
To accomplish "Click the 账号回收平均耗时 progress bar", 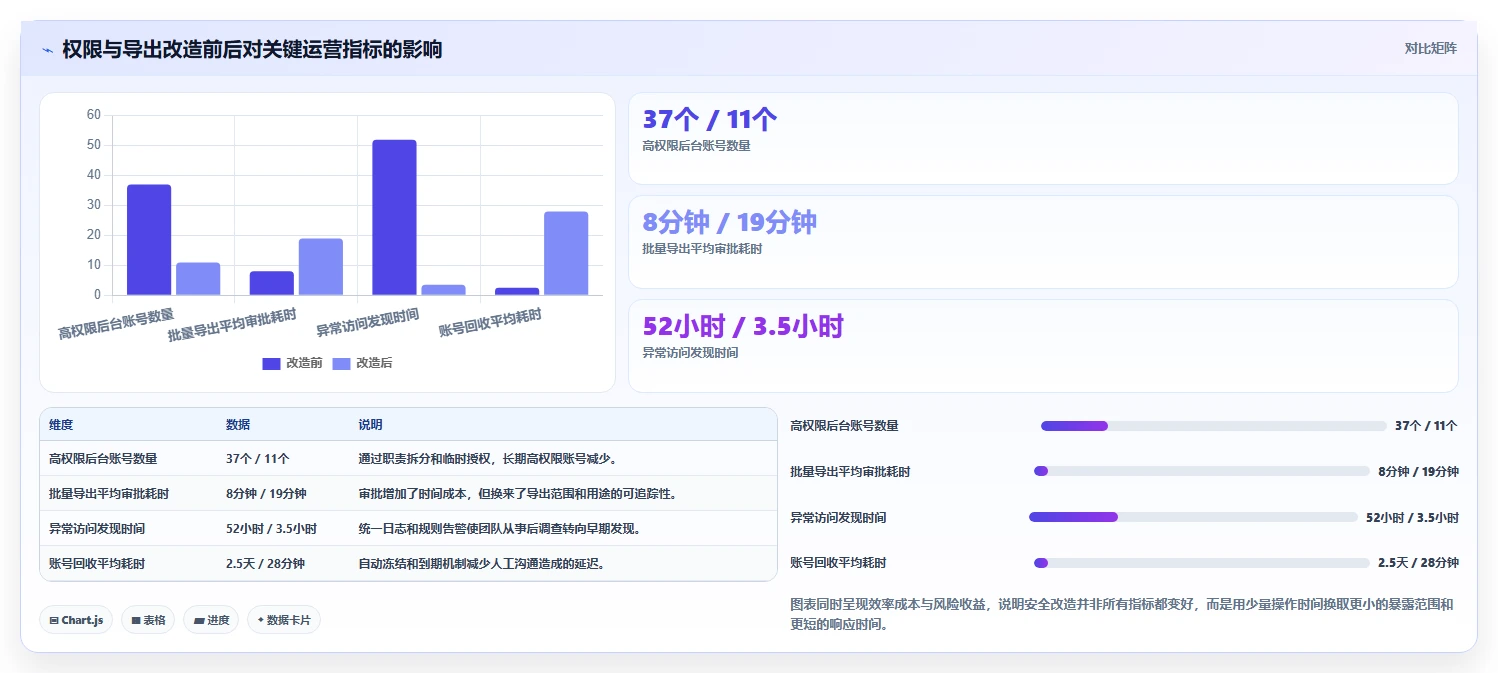I will point(1202,563).
